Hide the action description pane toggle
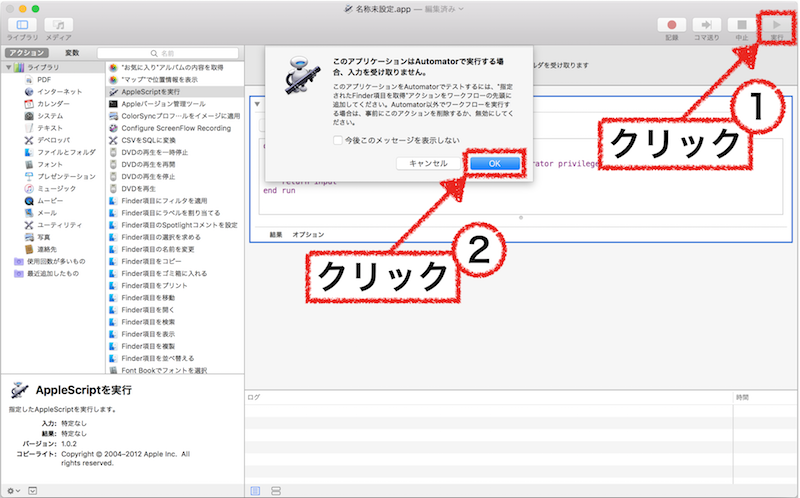800x498 pixels. (x=33, y=491)
